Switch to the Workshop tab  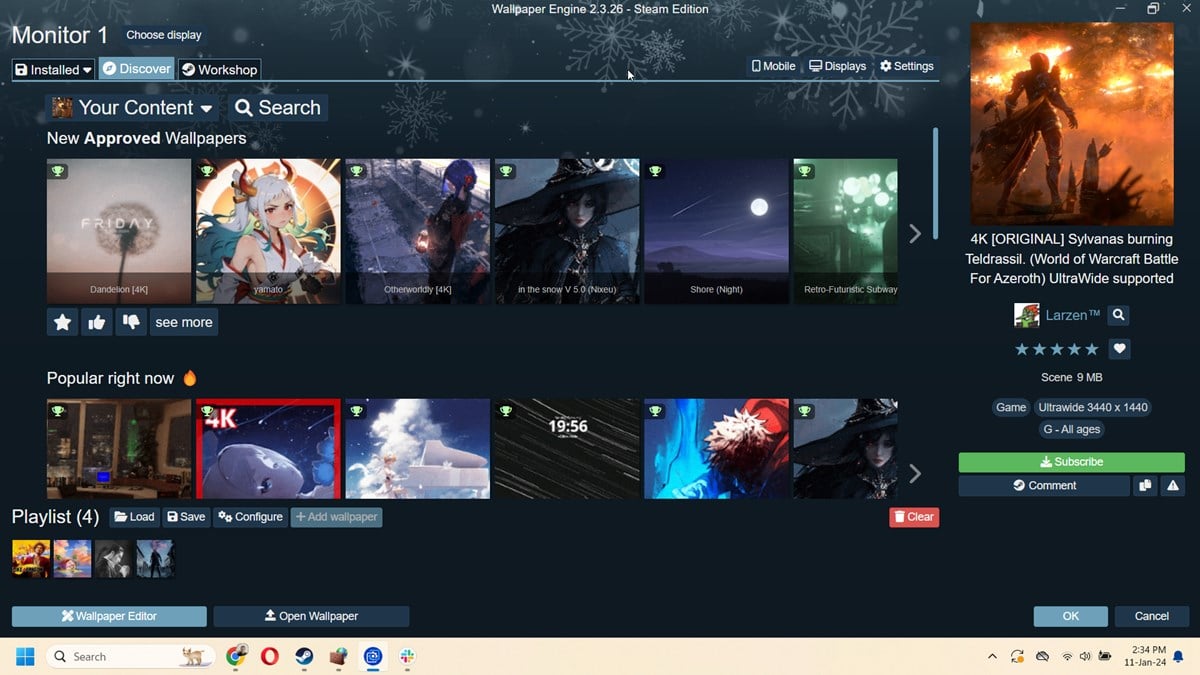coord(219,69)
